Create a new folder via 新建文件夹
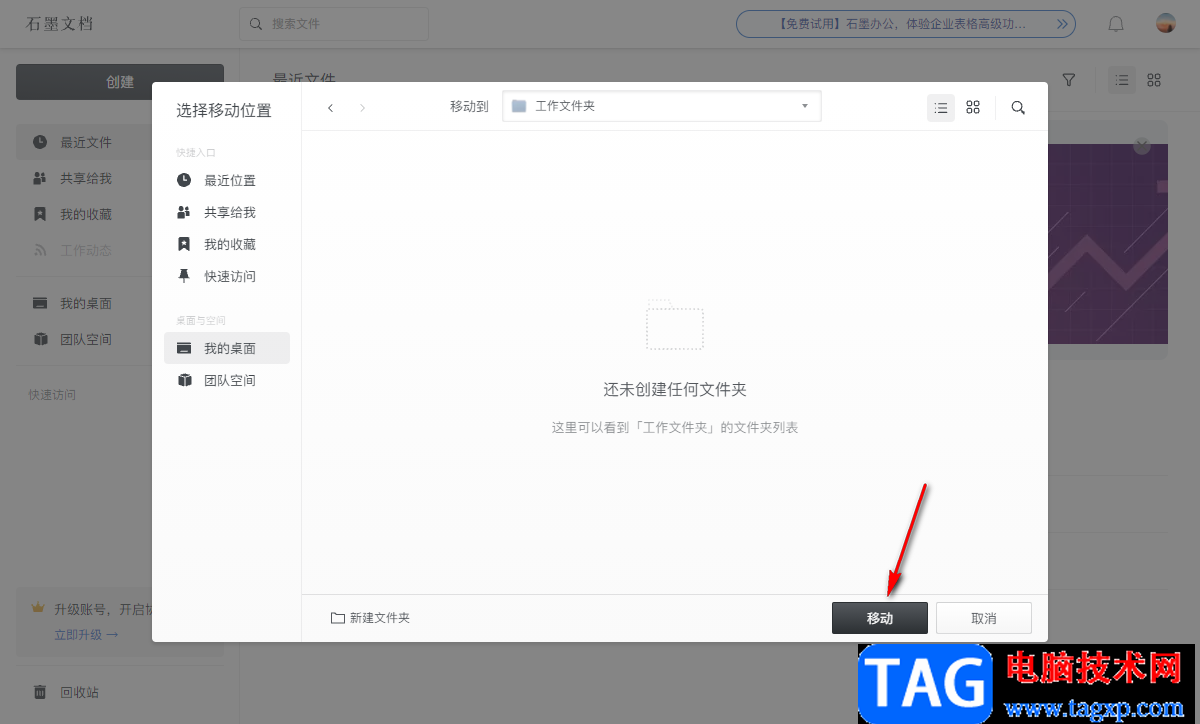Viewport: 1200px width, 724px height. 370,618
